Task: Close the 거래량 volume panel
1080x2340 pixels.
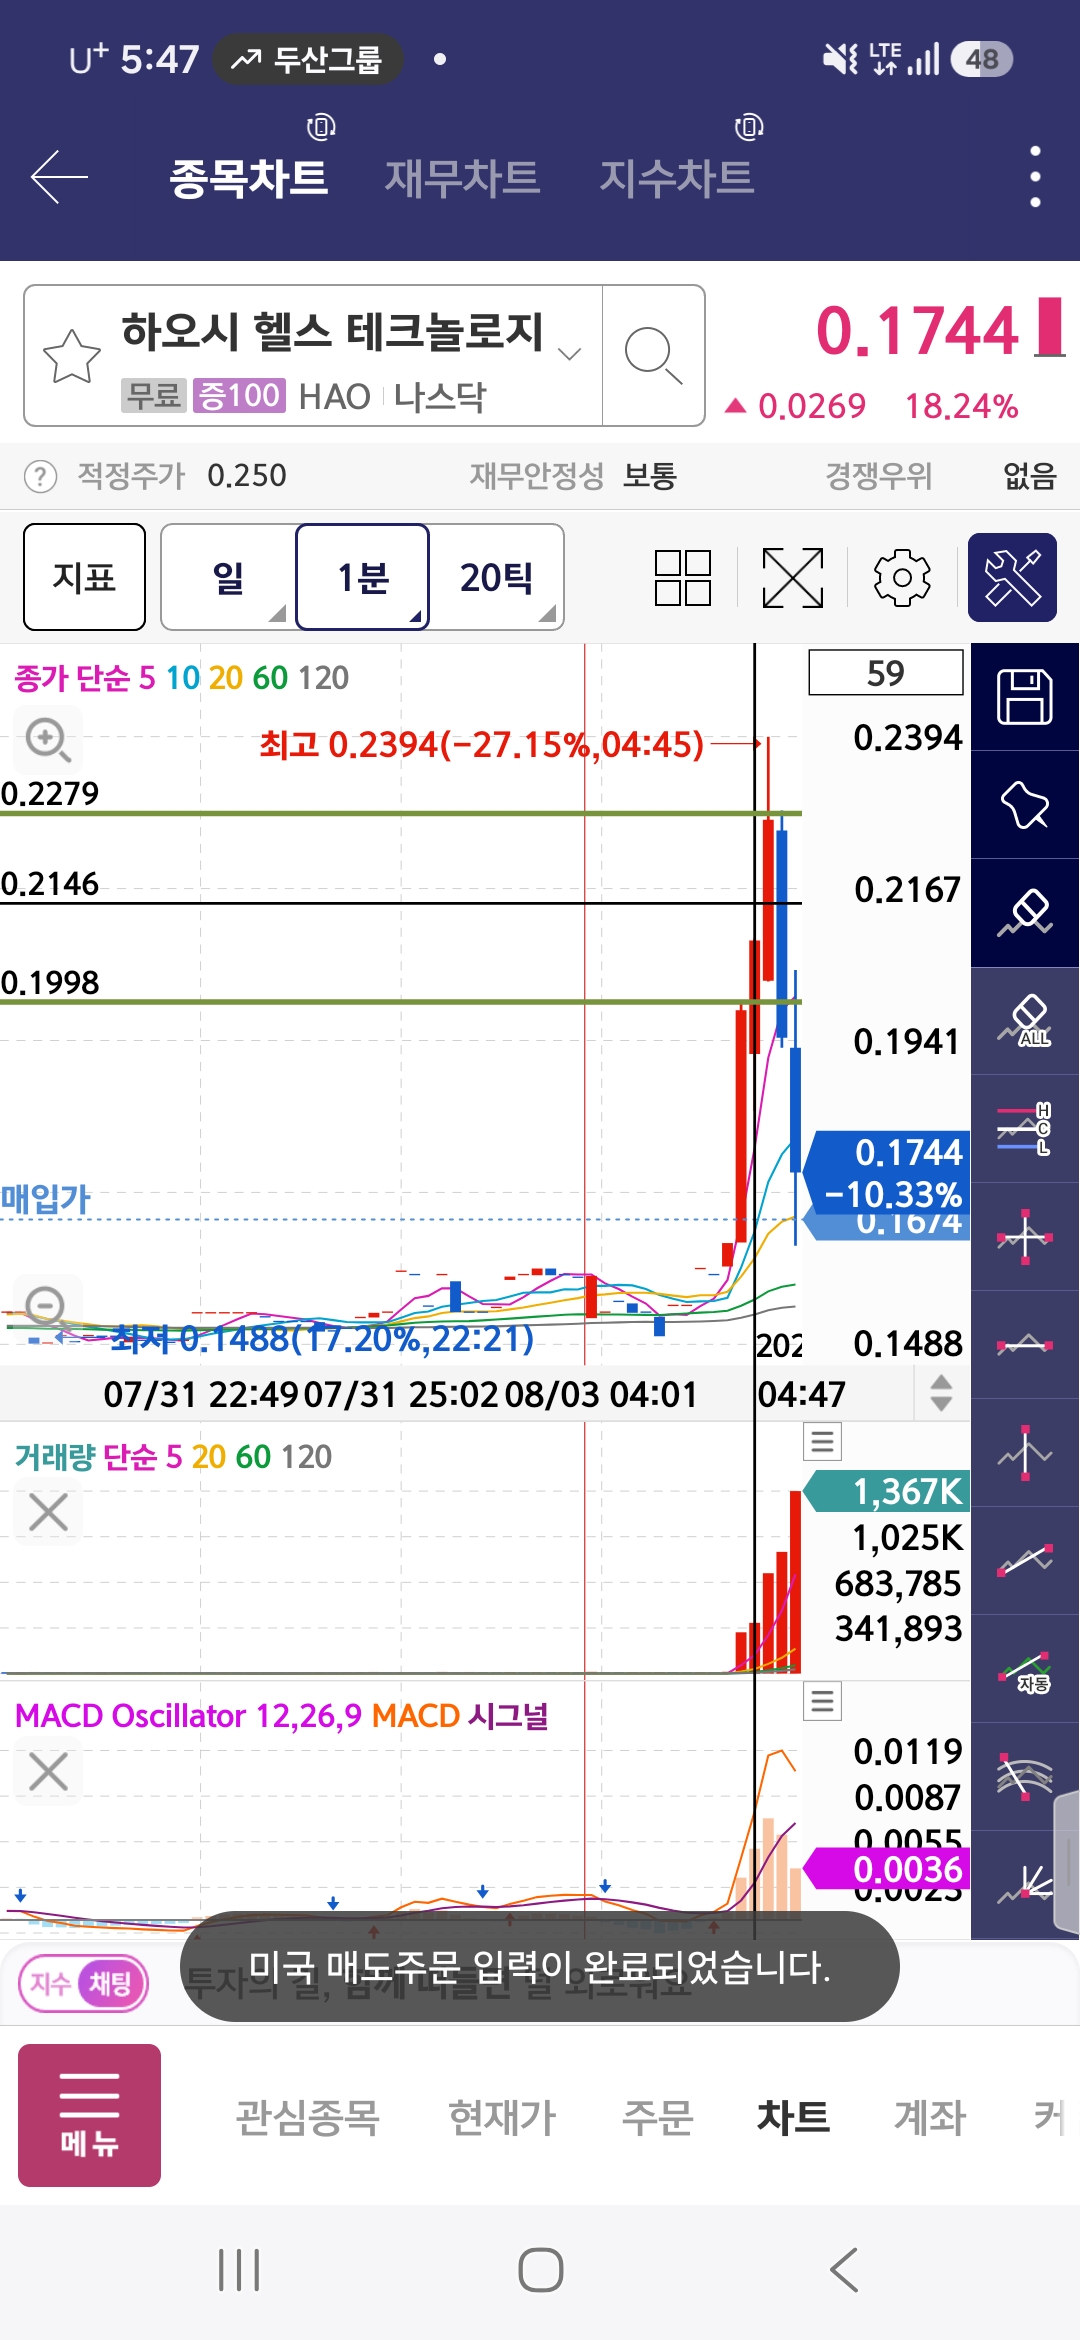Action: [48, 1512]
